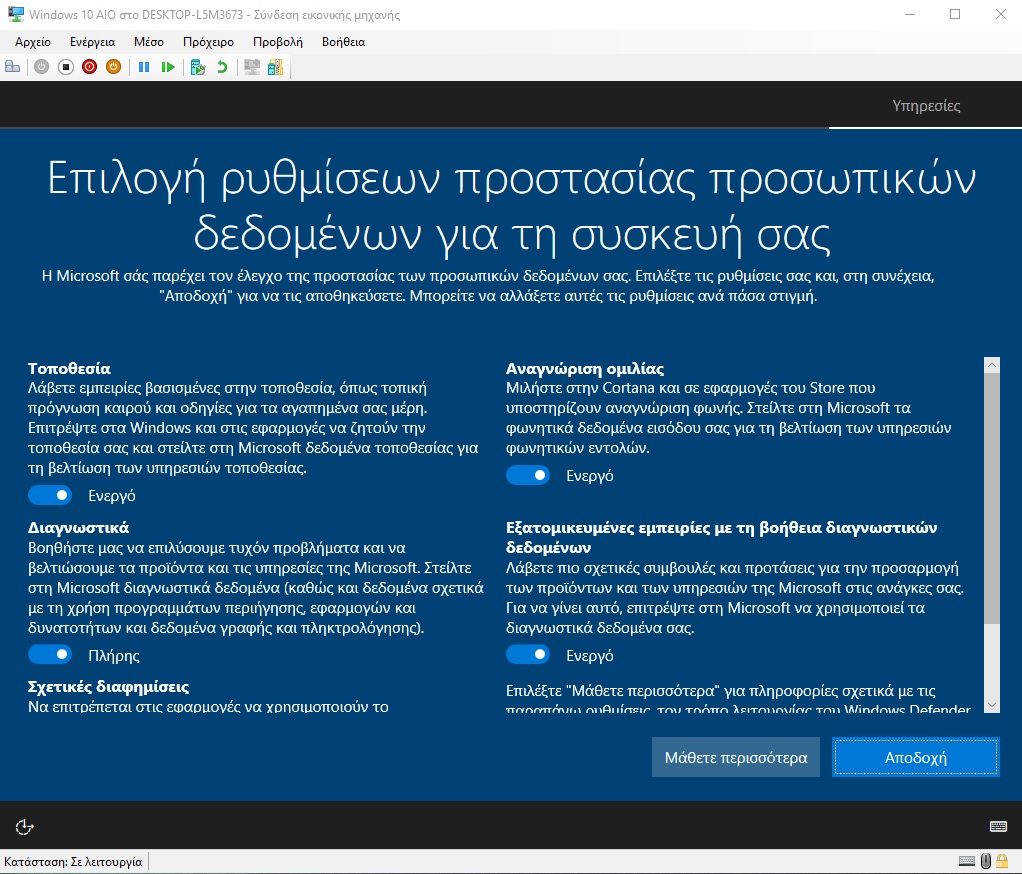This screenshot has height=874, width=1022.
Task: Close the virtual machine connection window
Action: coord(1000,14)
